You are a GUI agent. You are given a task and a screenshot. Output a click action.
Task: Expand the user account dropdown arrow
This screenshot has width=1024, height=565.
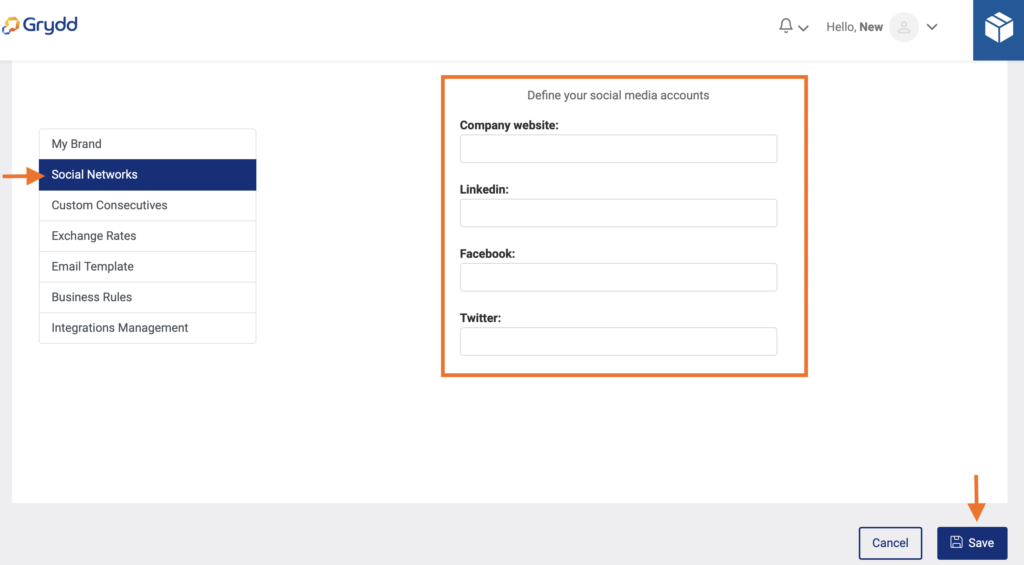coord(932,27)
